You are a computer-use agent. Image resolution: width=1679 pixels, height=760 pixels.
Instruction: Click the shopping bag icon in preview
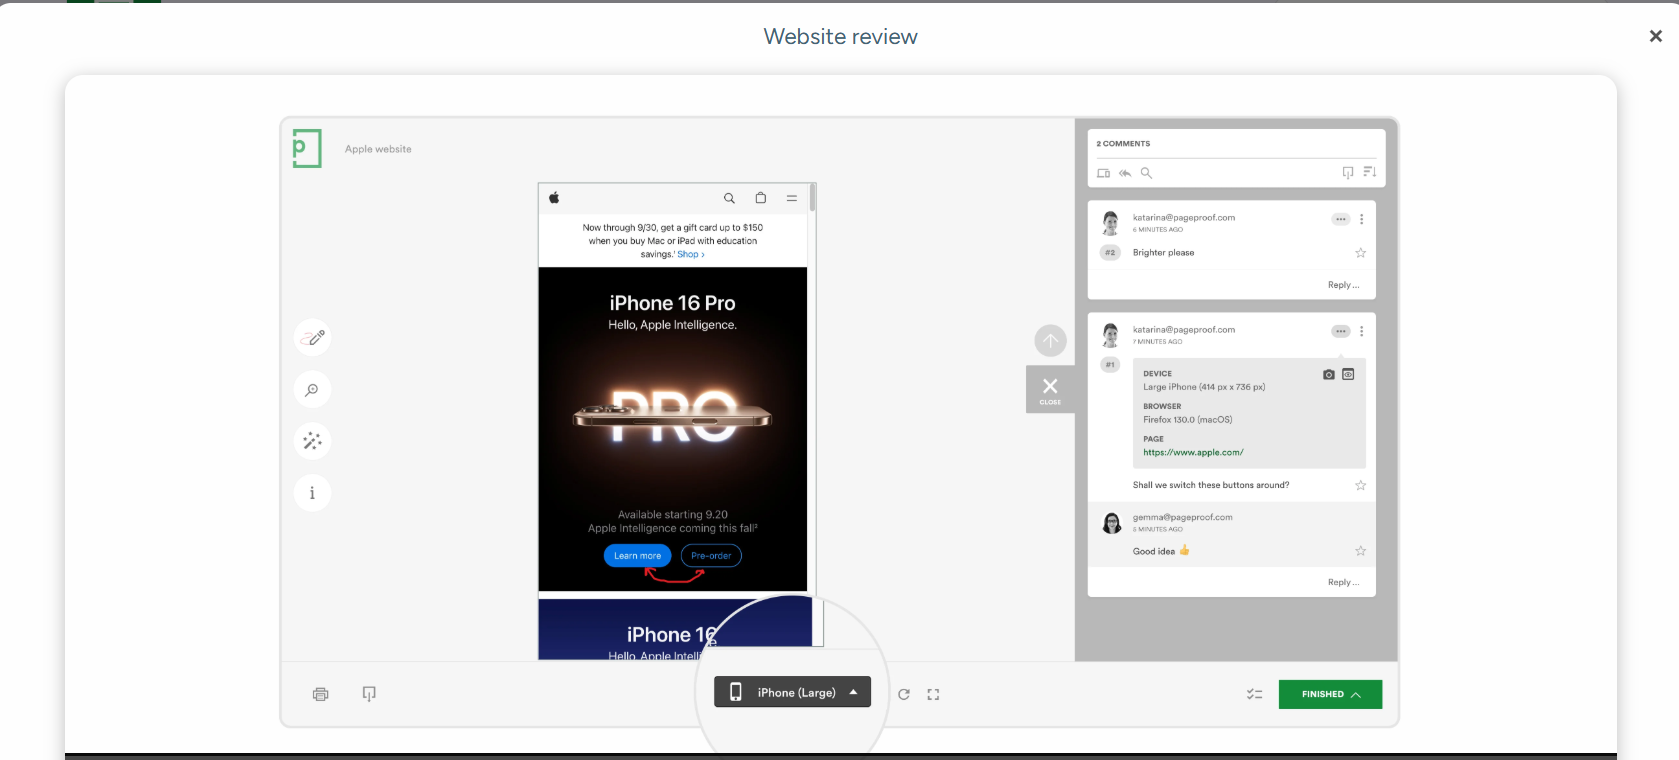(x=760, y=198)
